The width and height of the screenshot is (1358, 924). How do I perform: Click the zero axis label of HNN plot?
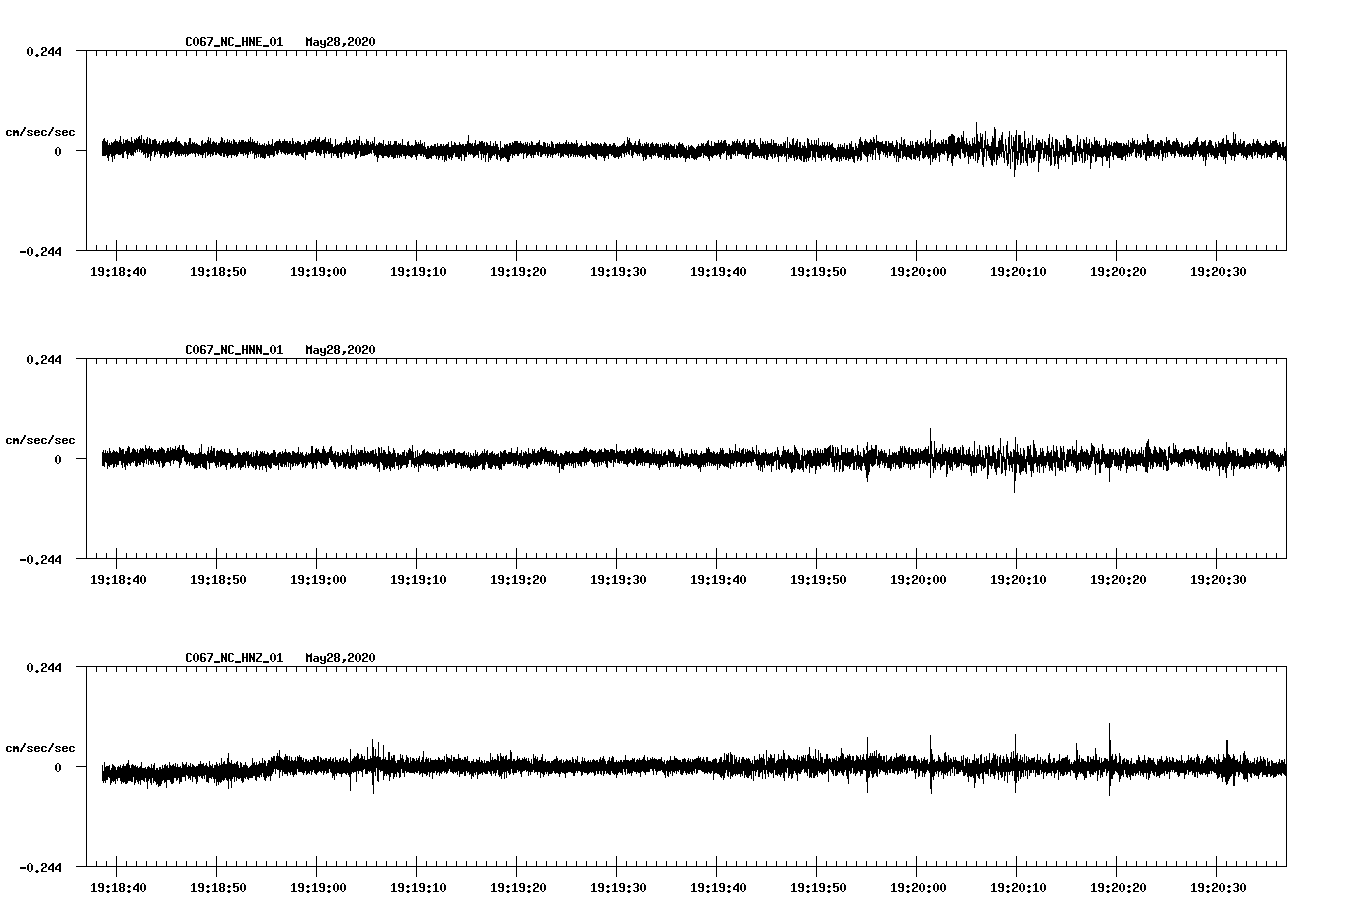click(58, 460)
